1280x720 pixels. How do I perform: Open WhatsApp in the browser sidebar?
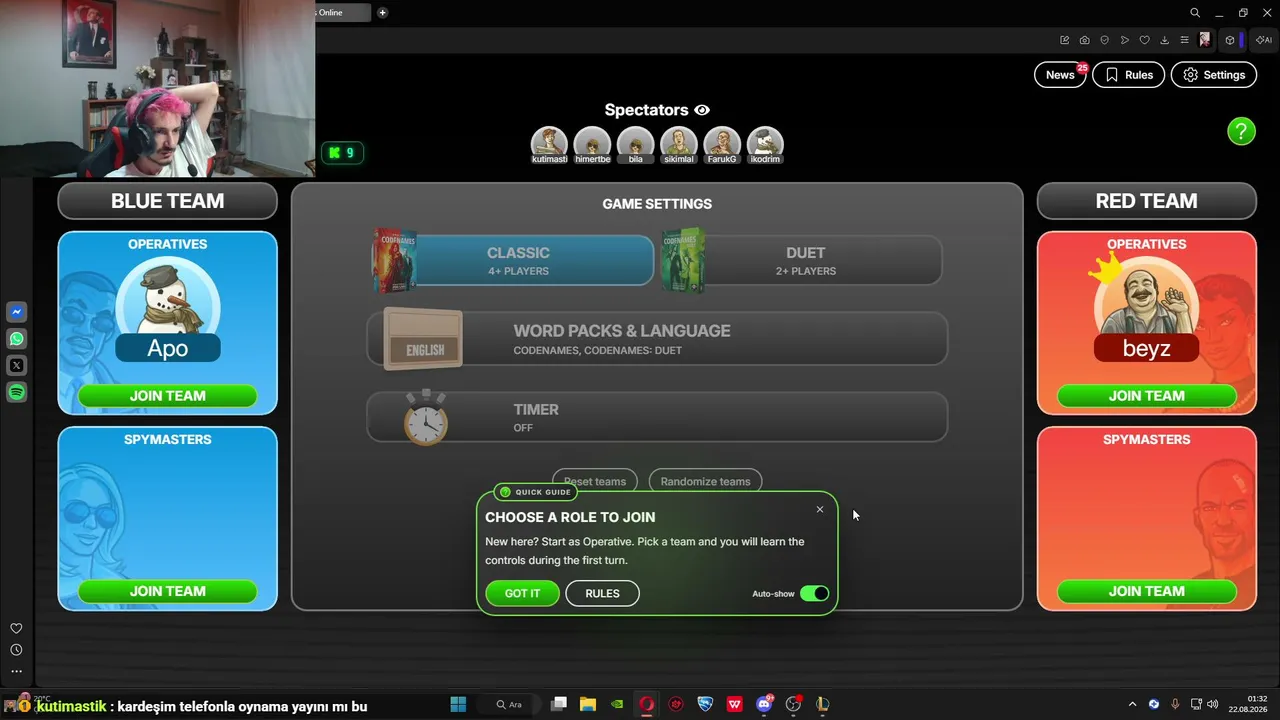click(x=16, y=339)
